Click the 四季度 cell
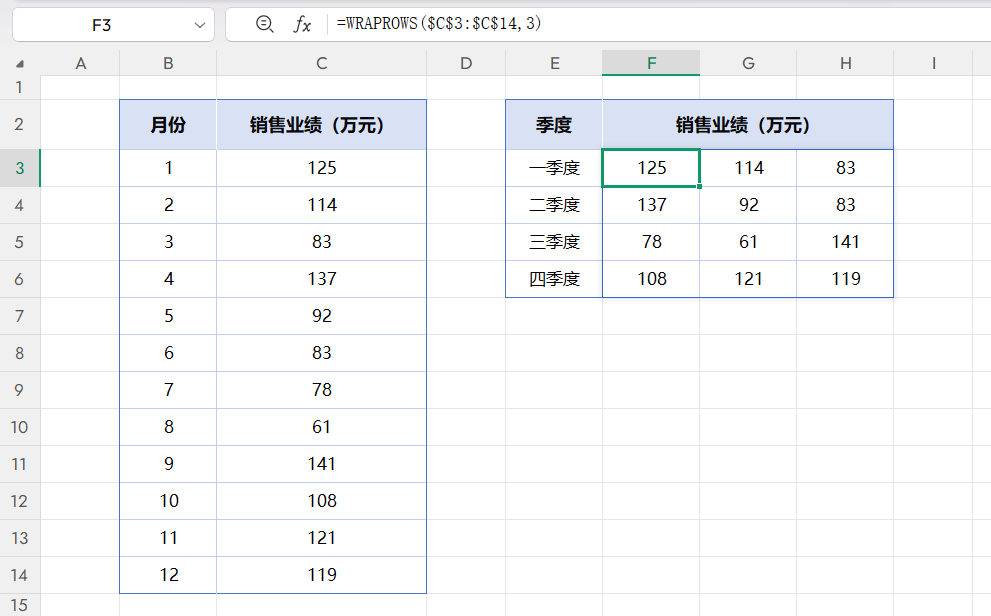 (x=554, y=279)
